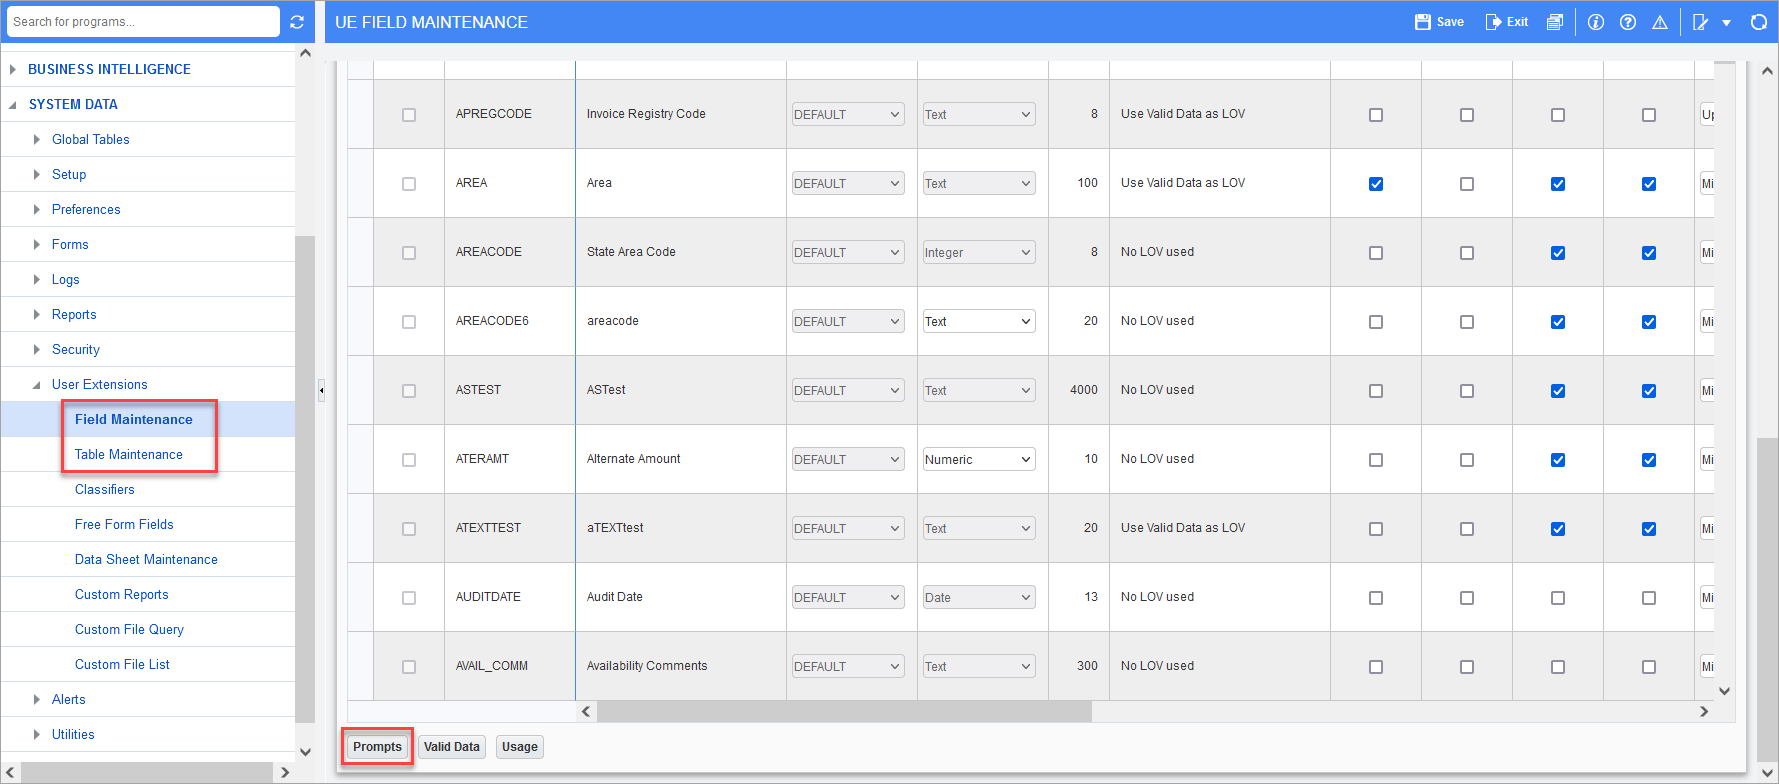Collapse the sidebar using splitter handle
Image resolution: width=1779 pixels, height=784 pixels.
tap(321, 390)
